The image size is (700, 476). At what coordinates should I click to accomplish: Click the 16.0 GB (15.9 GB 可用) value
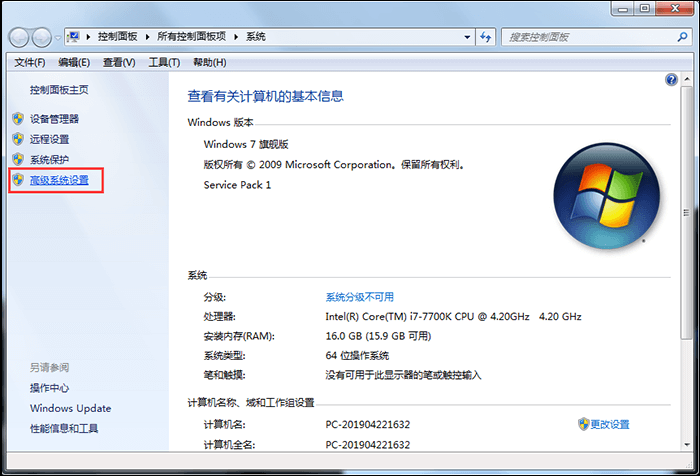[x=378, y=336]
